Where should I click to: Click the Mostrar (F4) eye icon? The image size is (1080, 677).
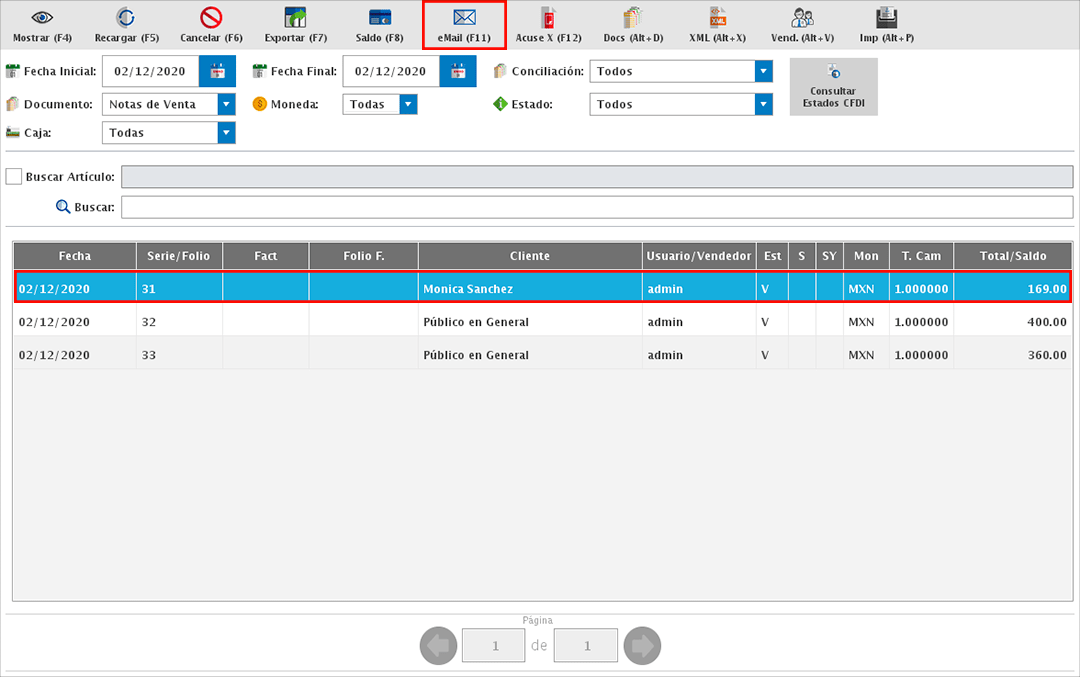click(x=42, y=19)
